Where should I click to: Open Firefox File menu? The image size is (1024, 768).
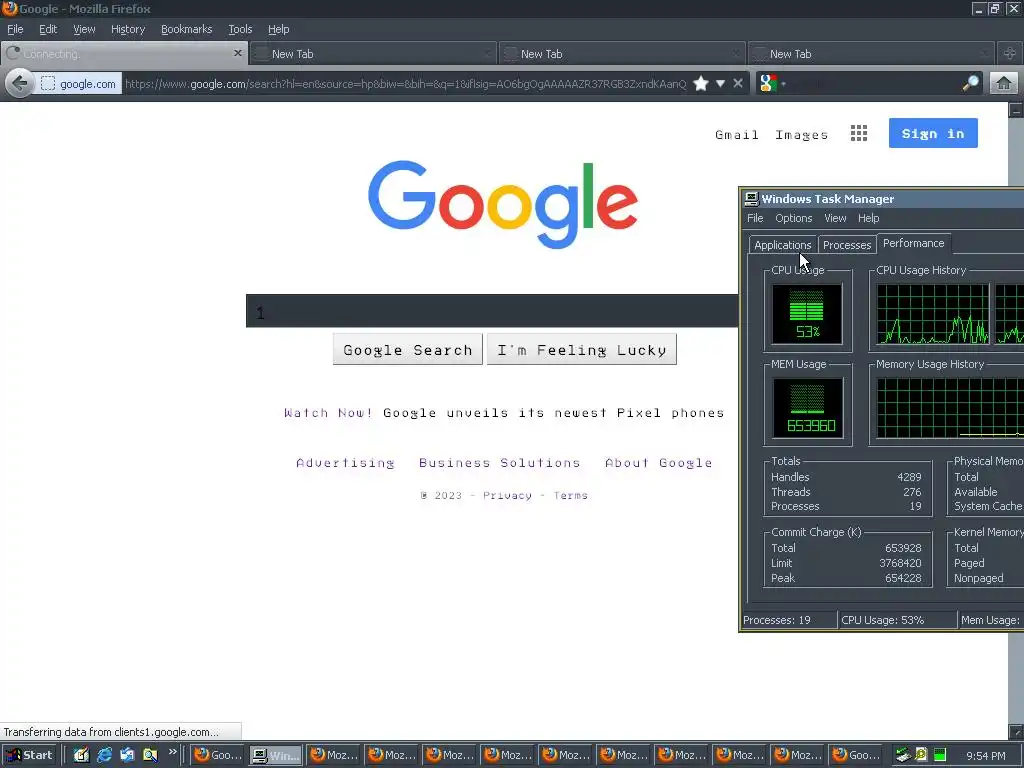coord(15,29)
